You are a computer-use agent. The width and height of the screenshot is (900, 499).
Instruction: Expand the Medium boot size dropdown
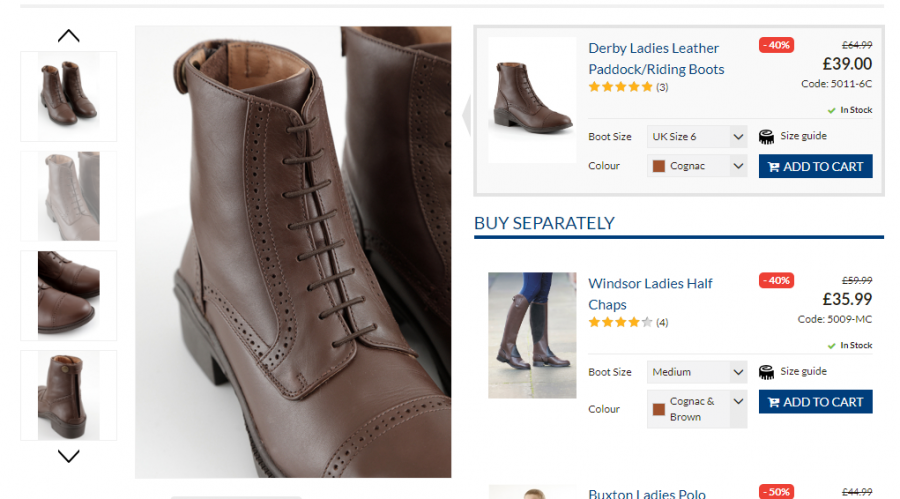[x=697, y=372]
